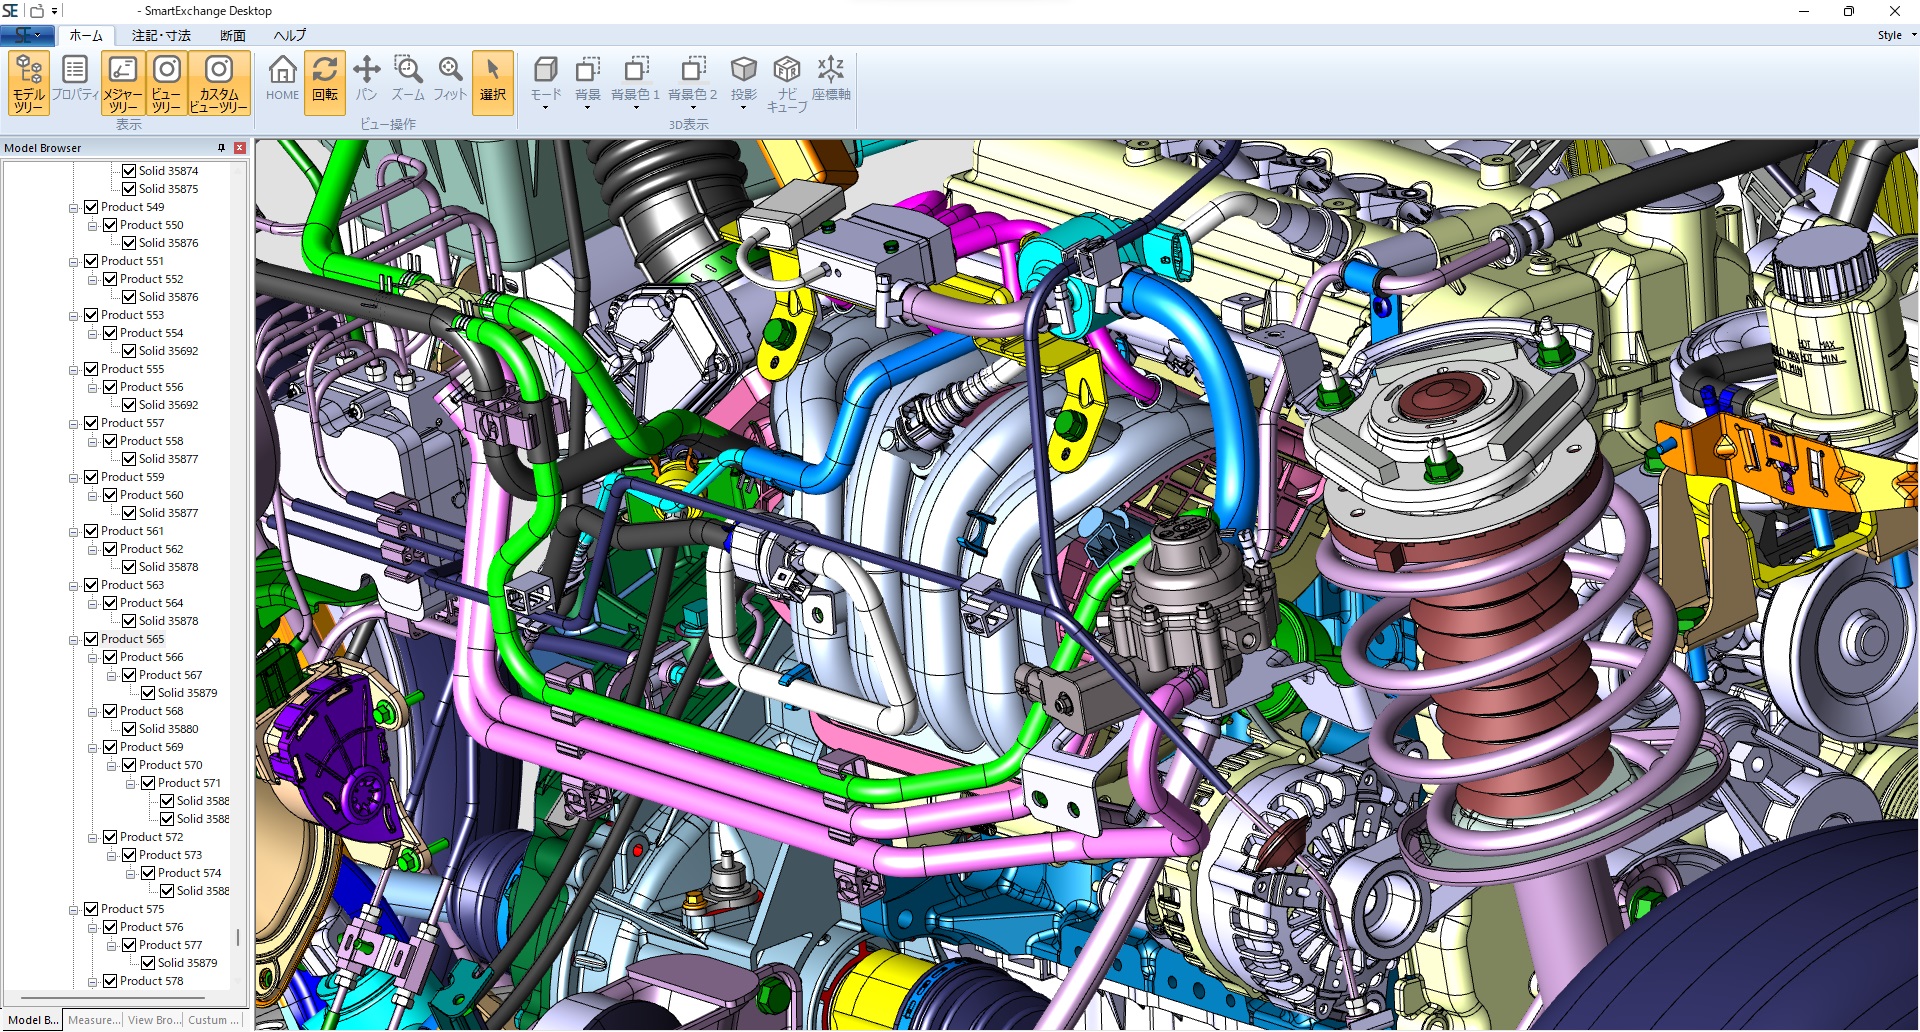Open the ヘルプ ribbon tab
The width and height of the screenshot is (1920, 1032).
coord(290,35)
